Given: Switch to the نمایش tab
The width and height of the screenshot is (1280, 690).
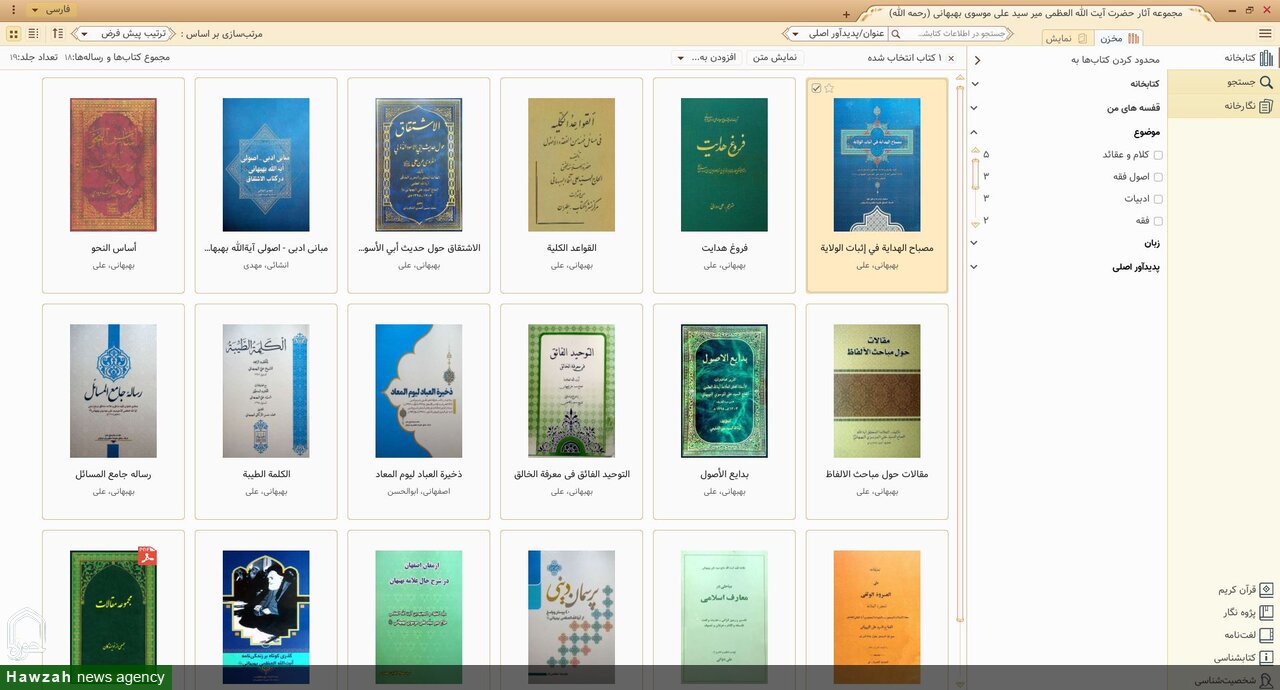Looking at the screenshot, I should (x=1066, y=36).
